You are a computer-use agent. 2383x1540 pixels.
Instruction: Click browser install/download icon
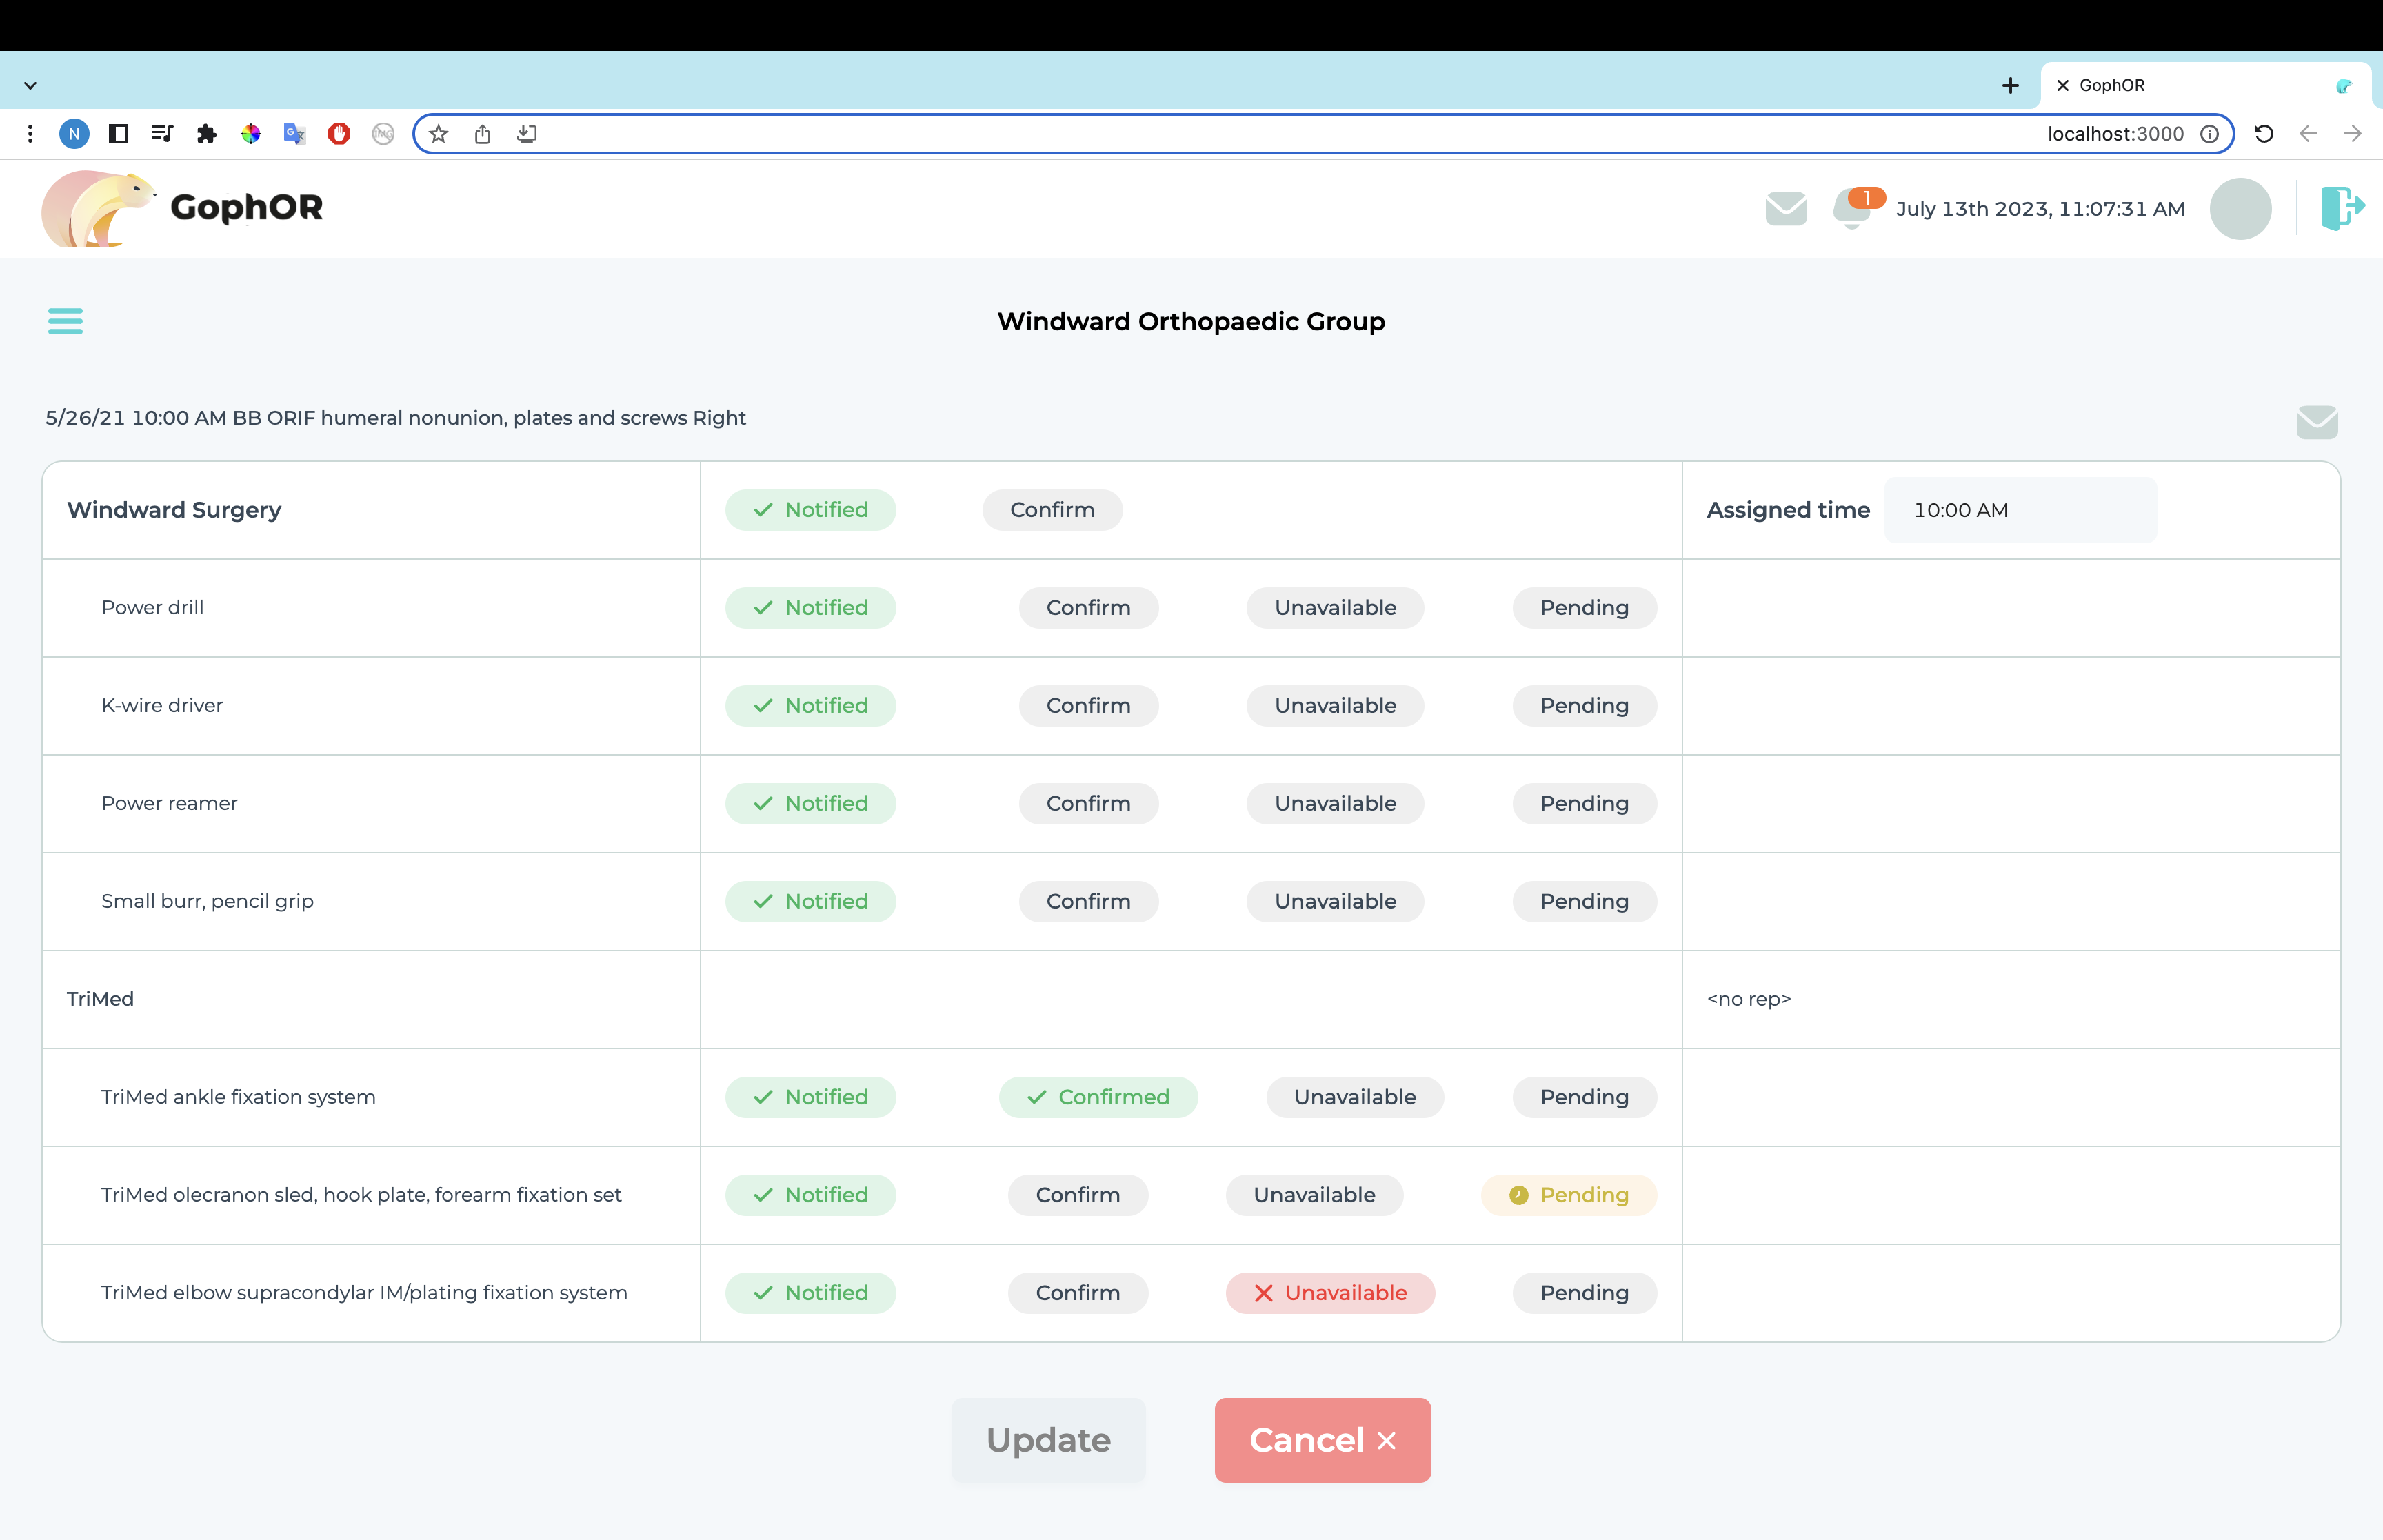[x=527, y=134]
